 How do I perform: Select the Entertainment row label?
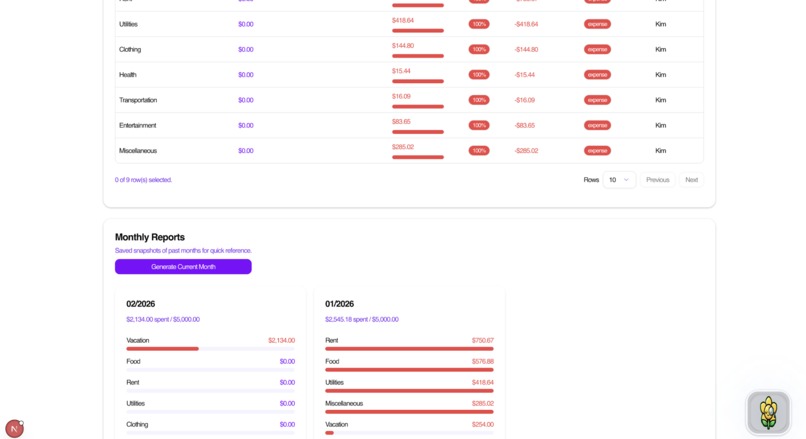click(137, 125)
